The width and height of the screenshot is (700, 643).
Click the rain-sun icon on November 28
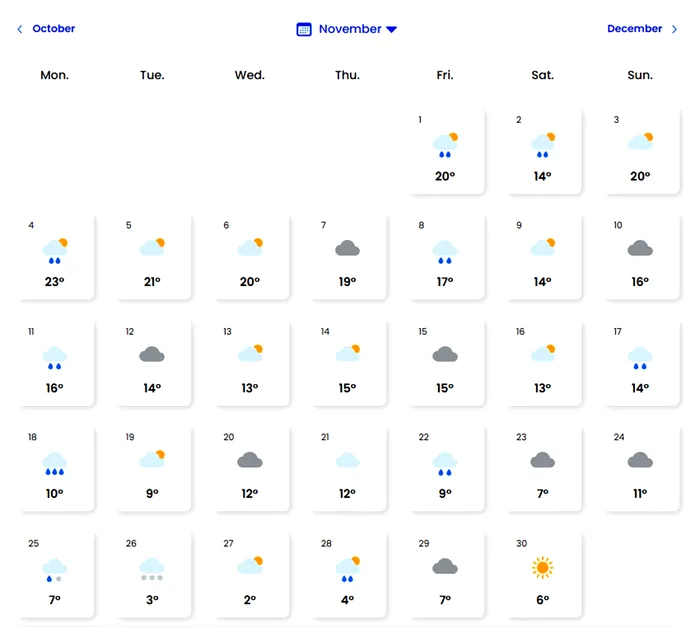coord(347,569)
